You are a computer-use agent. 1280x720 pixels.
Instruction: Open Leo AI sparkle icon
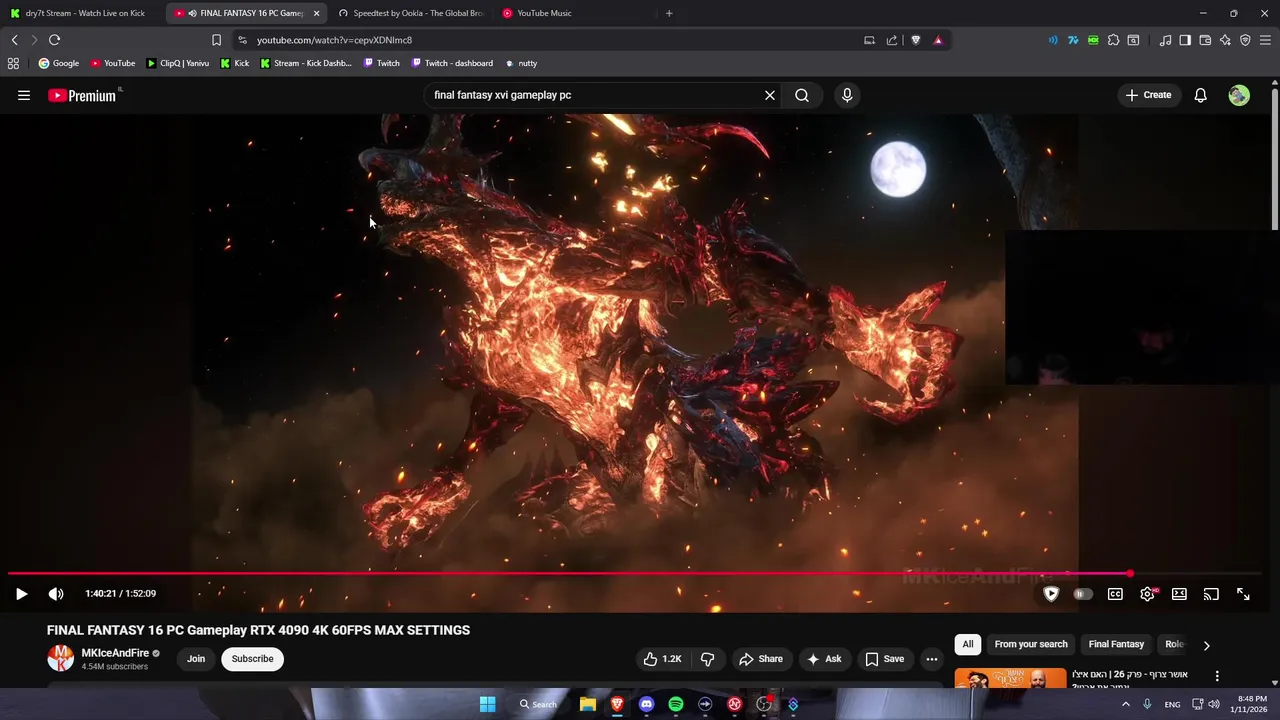click(x=1225, y=40)
